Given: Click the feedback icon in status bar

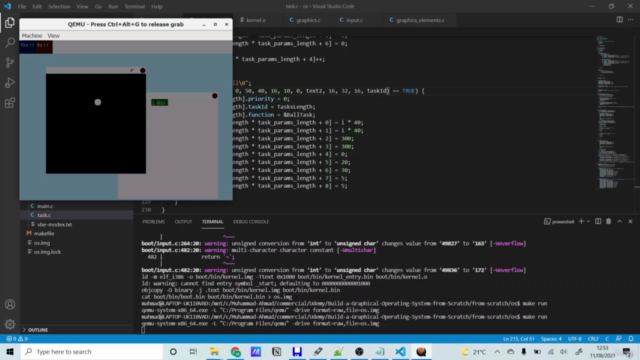Looking at the screenshot, I should coord(619,339).
